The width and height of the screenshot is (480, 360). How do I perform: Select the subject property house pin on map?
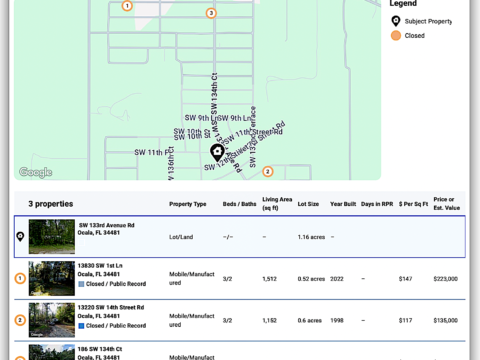tap(217, 153)
